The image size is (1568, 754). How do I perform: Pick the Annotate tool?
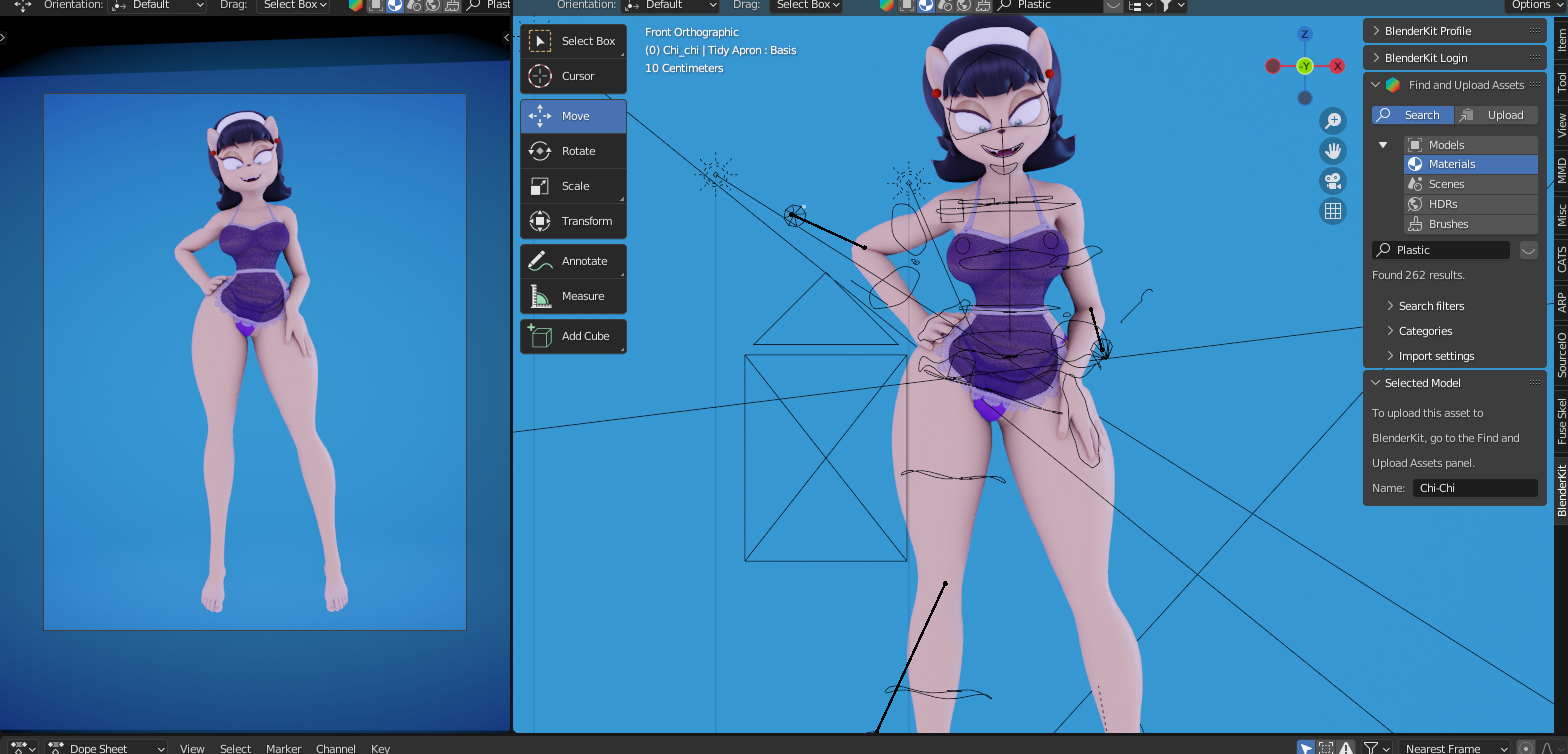coord(573,261)
